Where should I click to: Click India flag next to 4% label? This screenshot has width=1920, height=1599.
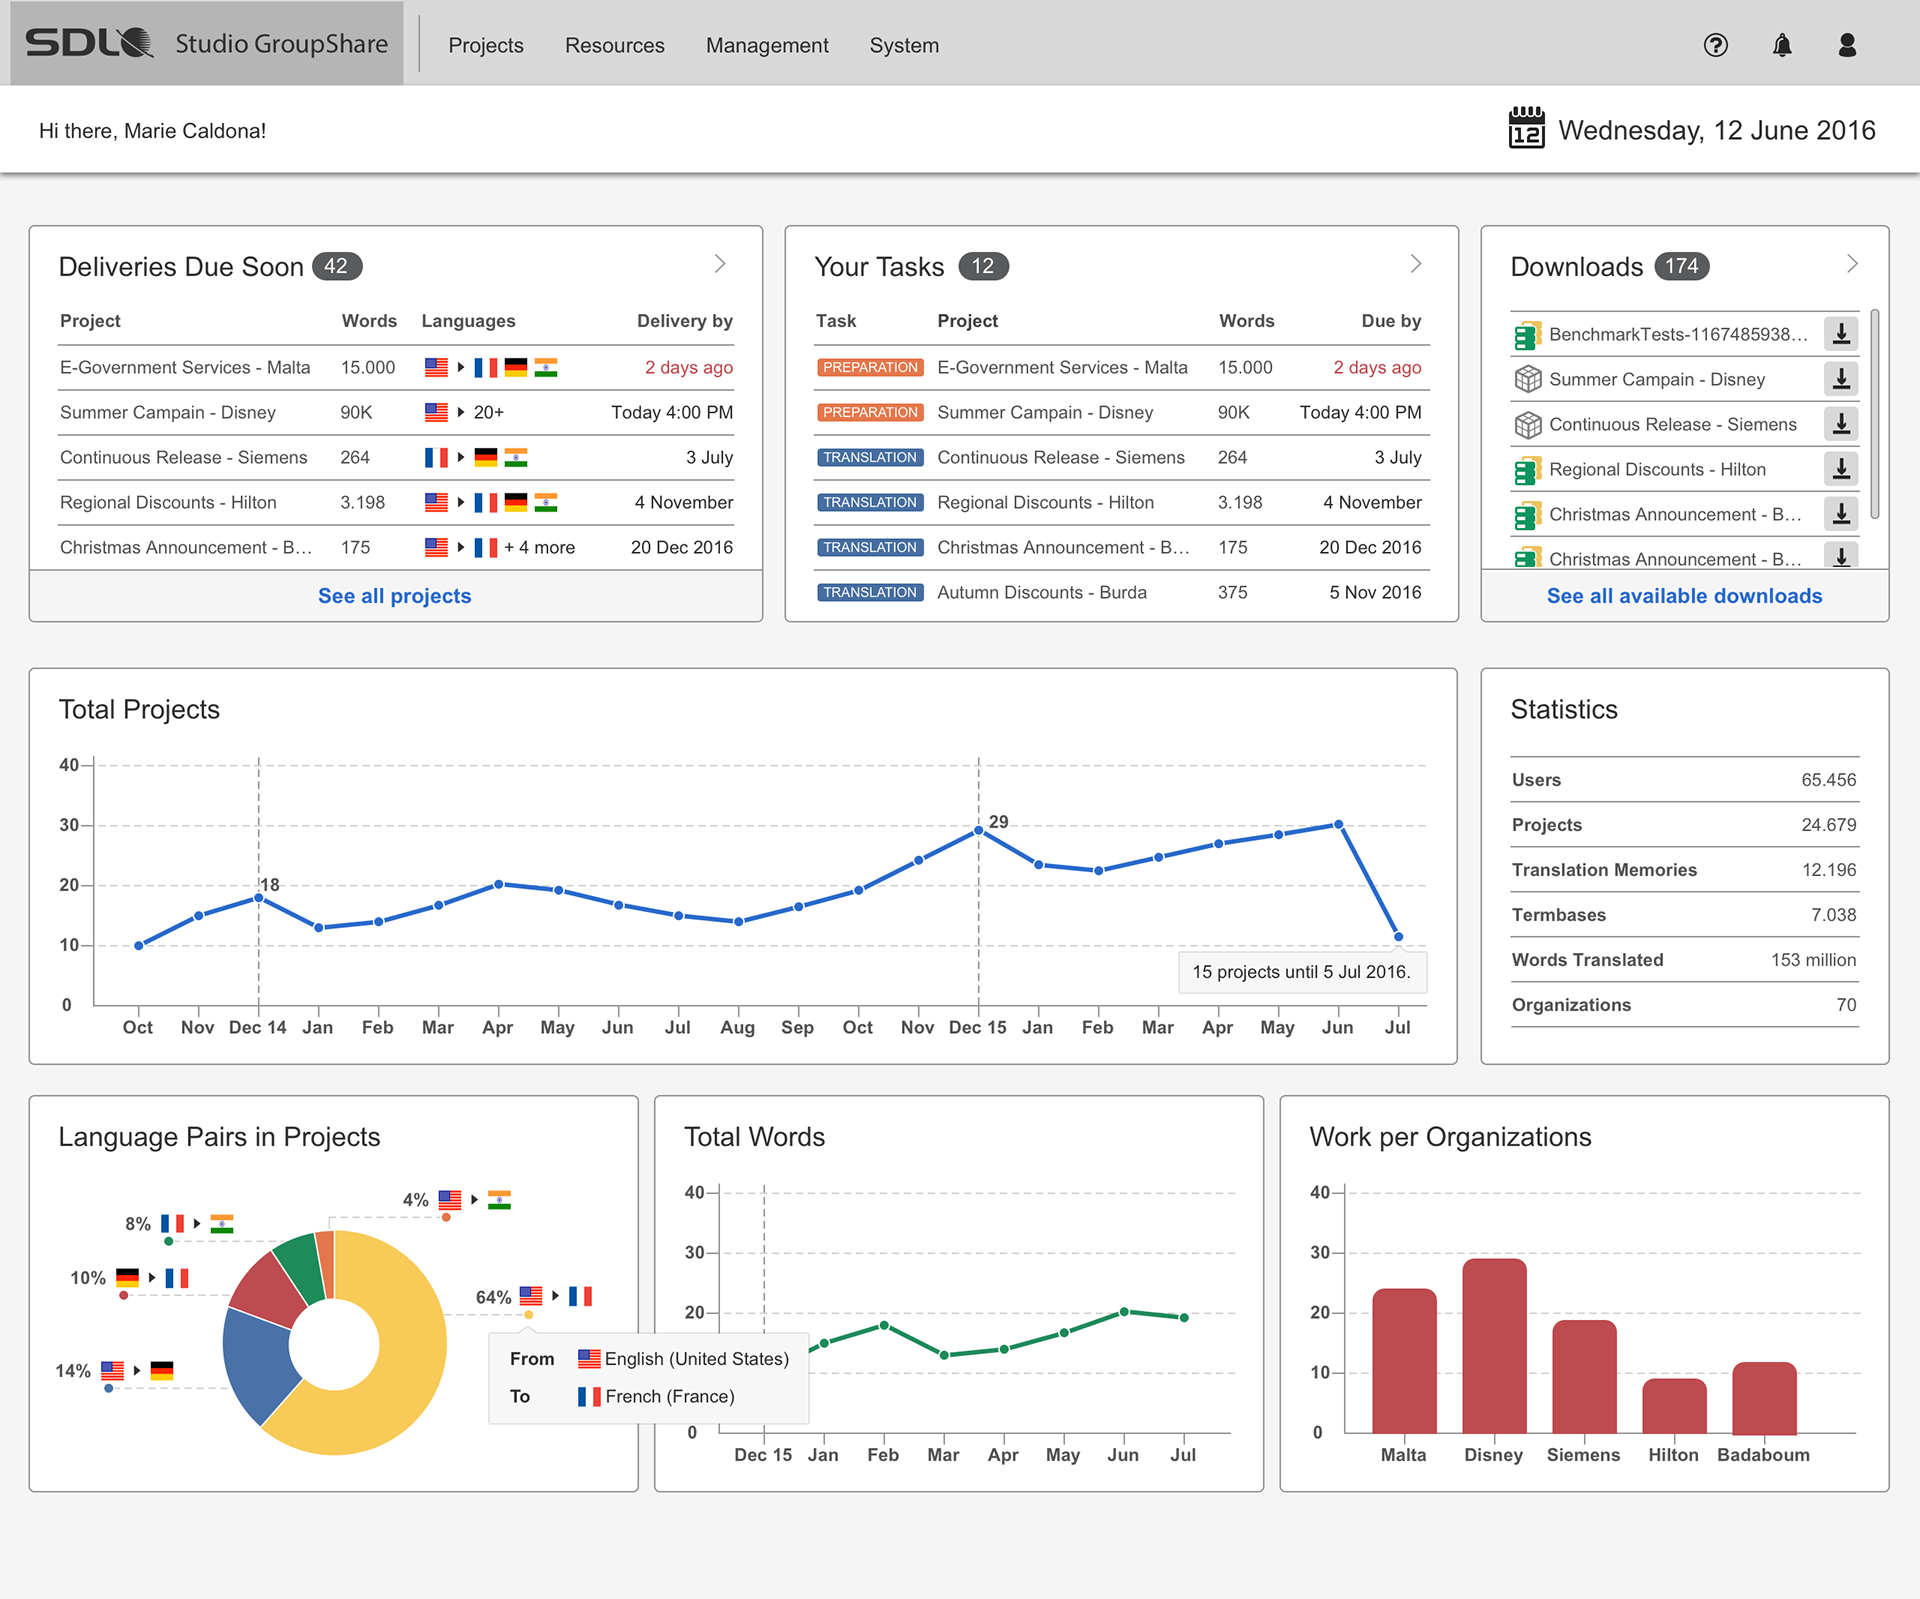click(x=499, y=1199)
